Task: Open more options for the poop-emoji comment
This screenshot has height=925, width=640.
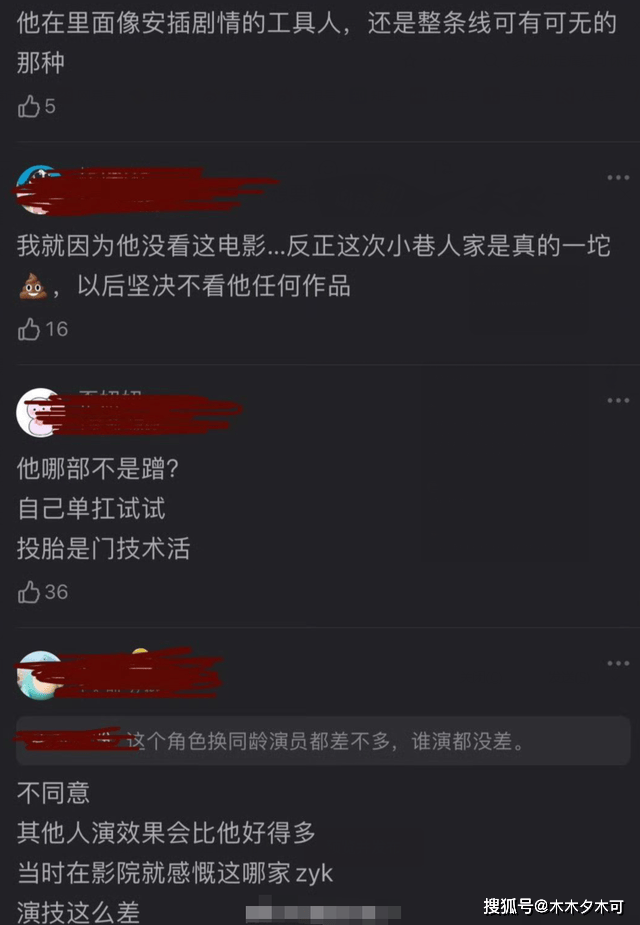Action: pos(618,178)
